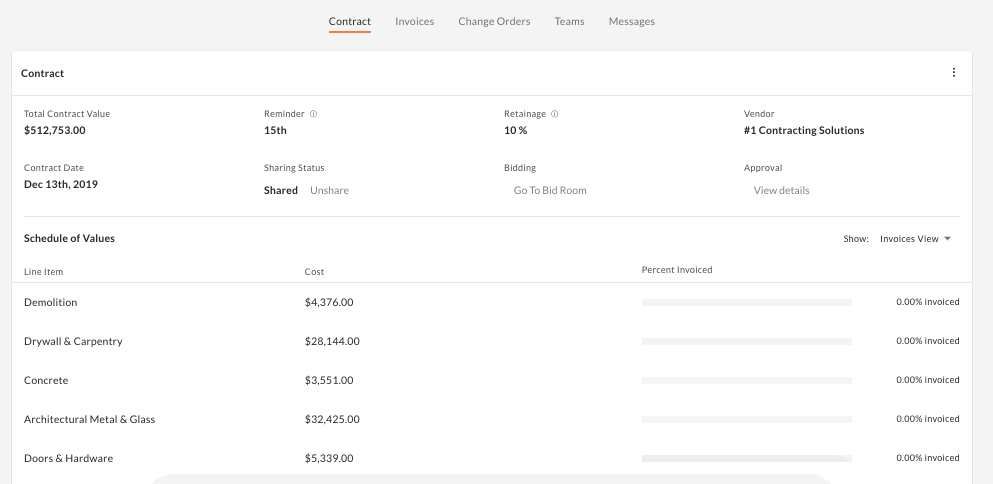This screenshot has width=993, height=484.
Task: Click the Shared status text
Action: 281,190
